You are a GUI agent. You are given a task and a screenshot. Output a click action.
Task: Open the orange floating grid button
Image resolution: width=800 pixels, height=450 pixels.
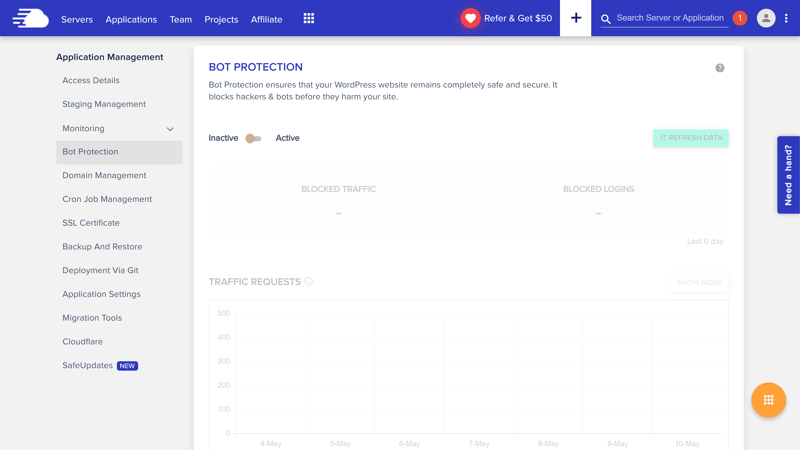coord(768,400)
